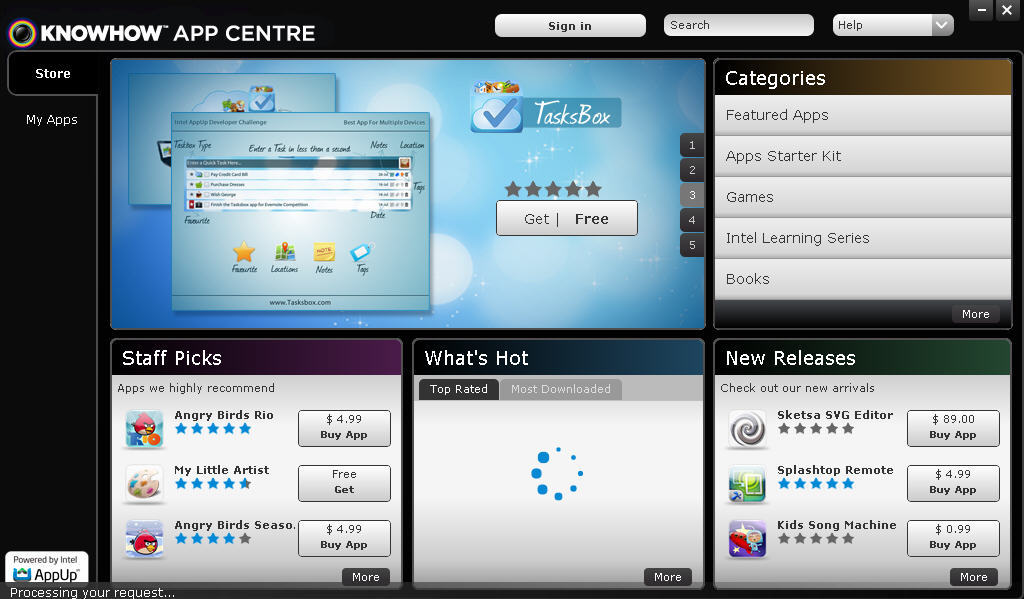Click the Search input field
The image size is (1024, 599).
pos(738,25)
